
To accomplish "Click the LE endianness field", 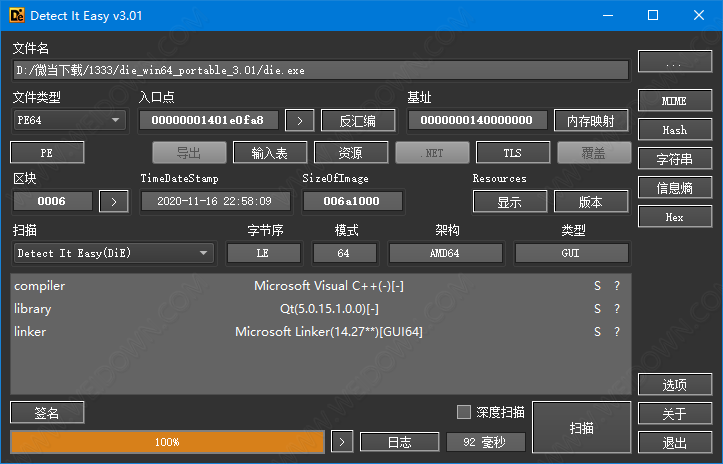I will 263,253.
